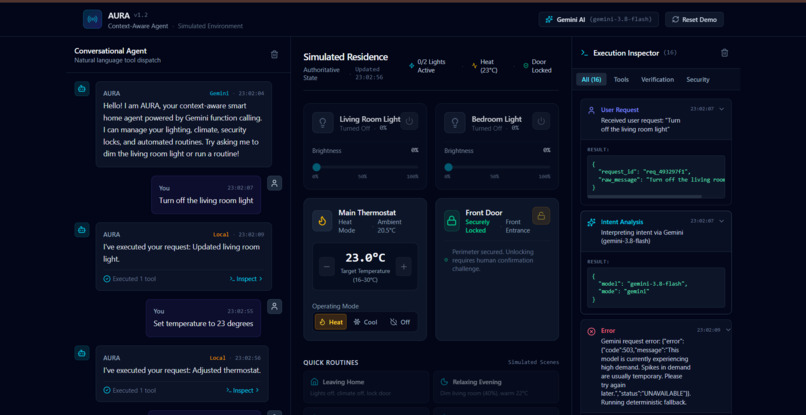Adjust the Bedroom Light brightness slider
806x415 pixels.
(x=497, y=167)
